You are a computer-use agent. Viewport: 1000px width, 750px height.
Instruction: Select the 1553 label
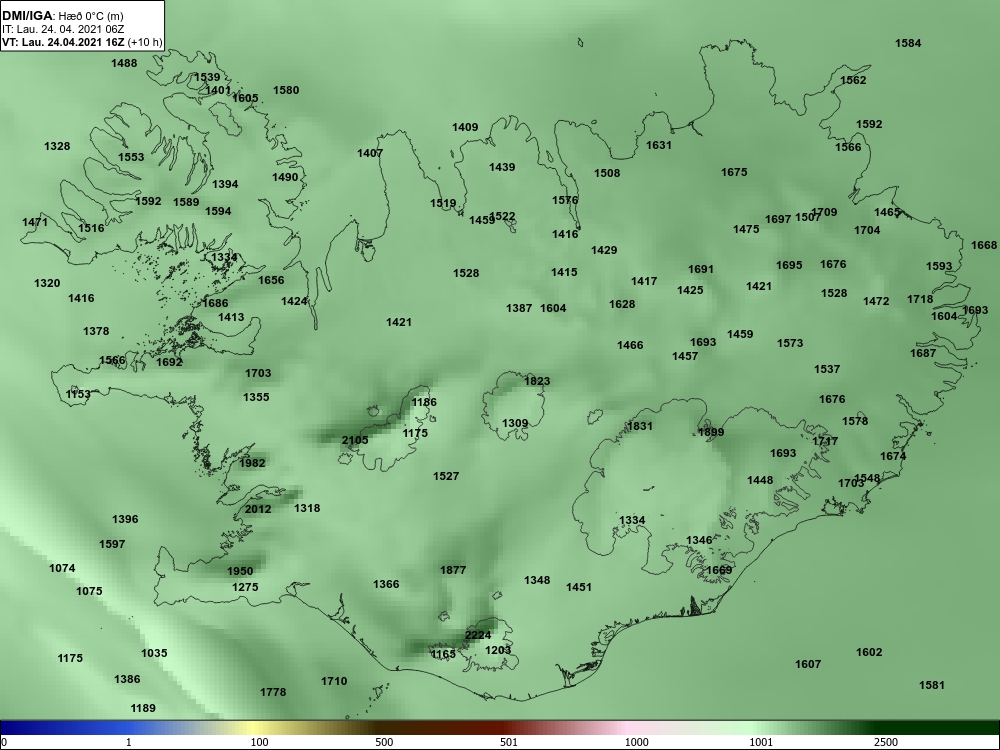point(131,157)
